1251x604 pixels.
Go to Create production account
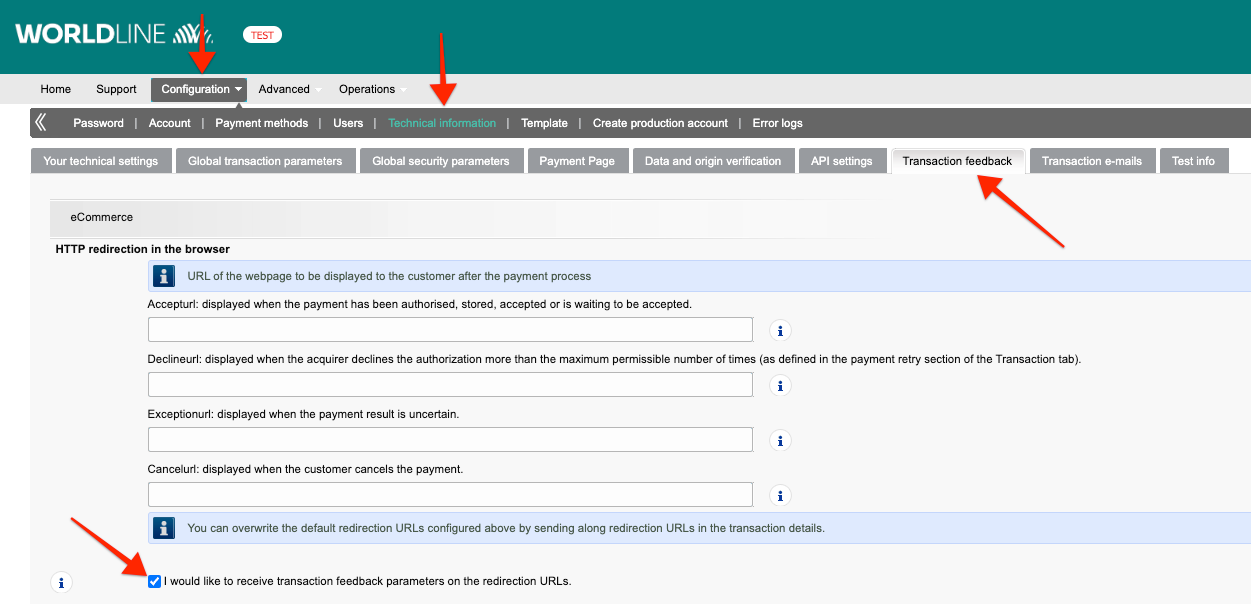click(x=660, y=123)
